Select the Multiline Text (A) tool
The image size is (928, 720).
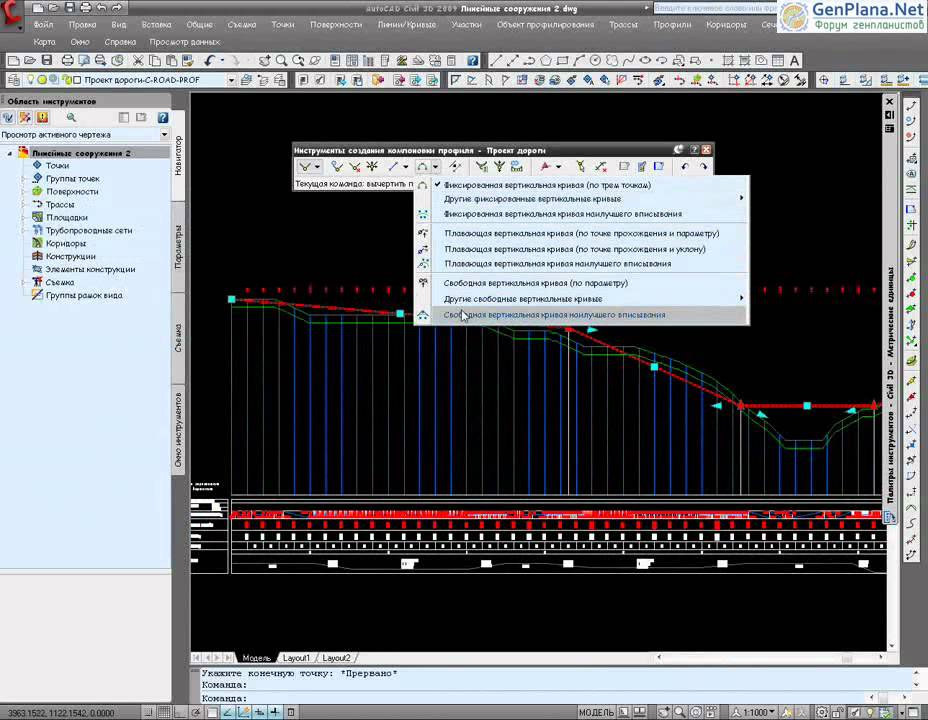pyautogui.click(x=794, y=60)
